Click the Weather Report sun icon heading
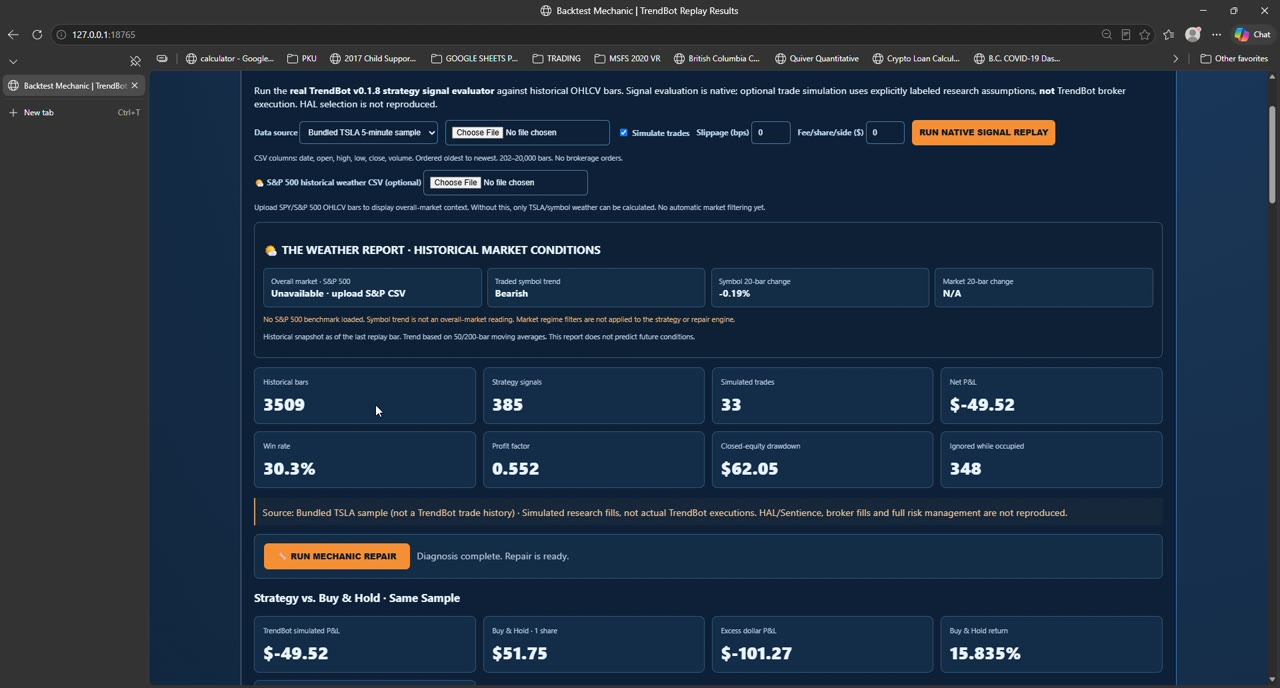The width and height of the screenshot is (1280, 688). (x=270, y=250)
